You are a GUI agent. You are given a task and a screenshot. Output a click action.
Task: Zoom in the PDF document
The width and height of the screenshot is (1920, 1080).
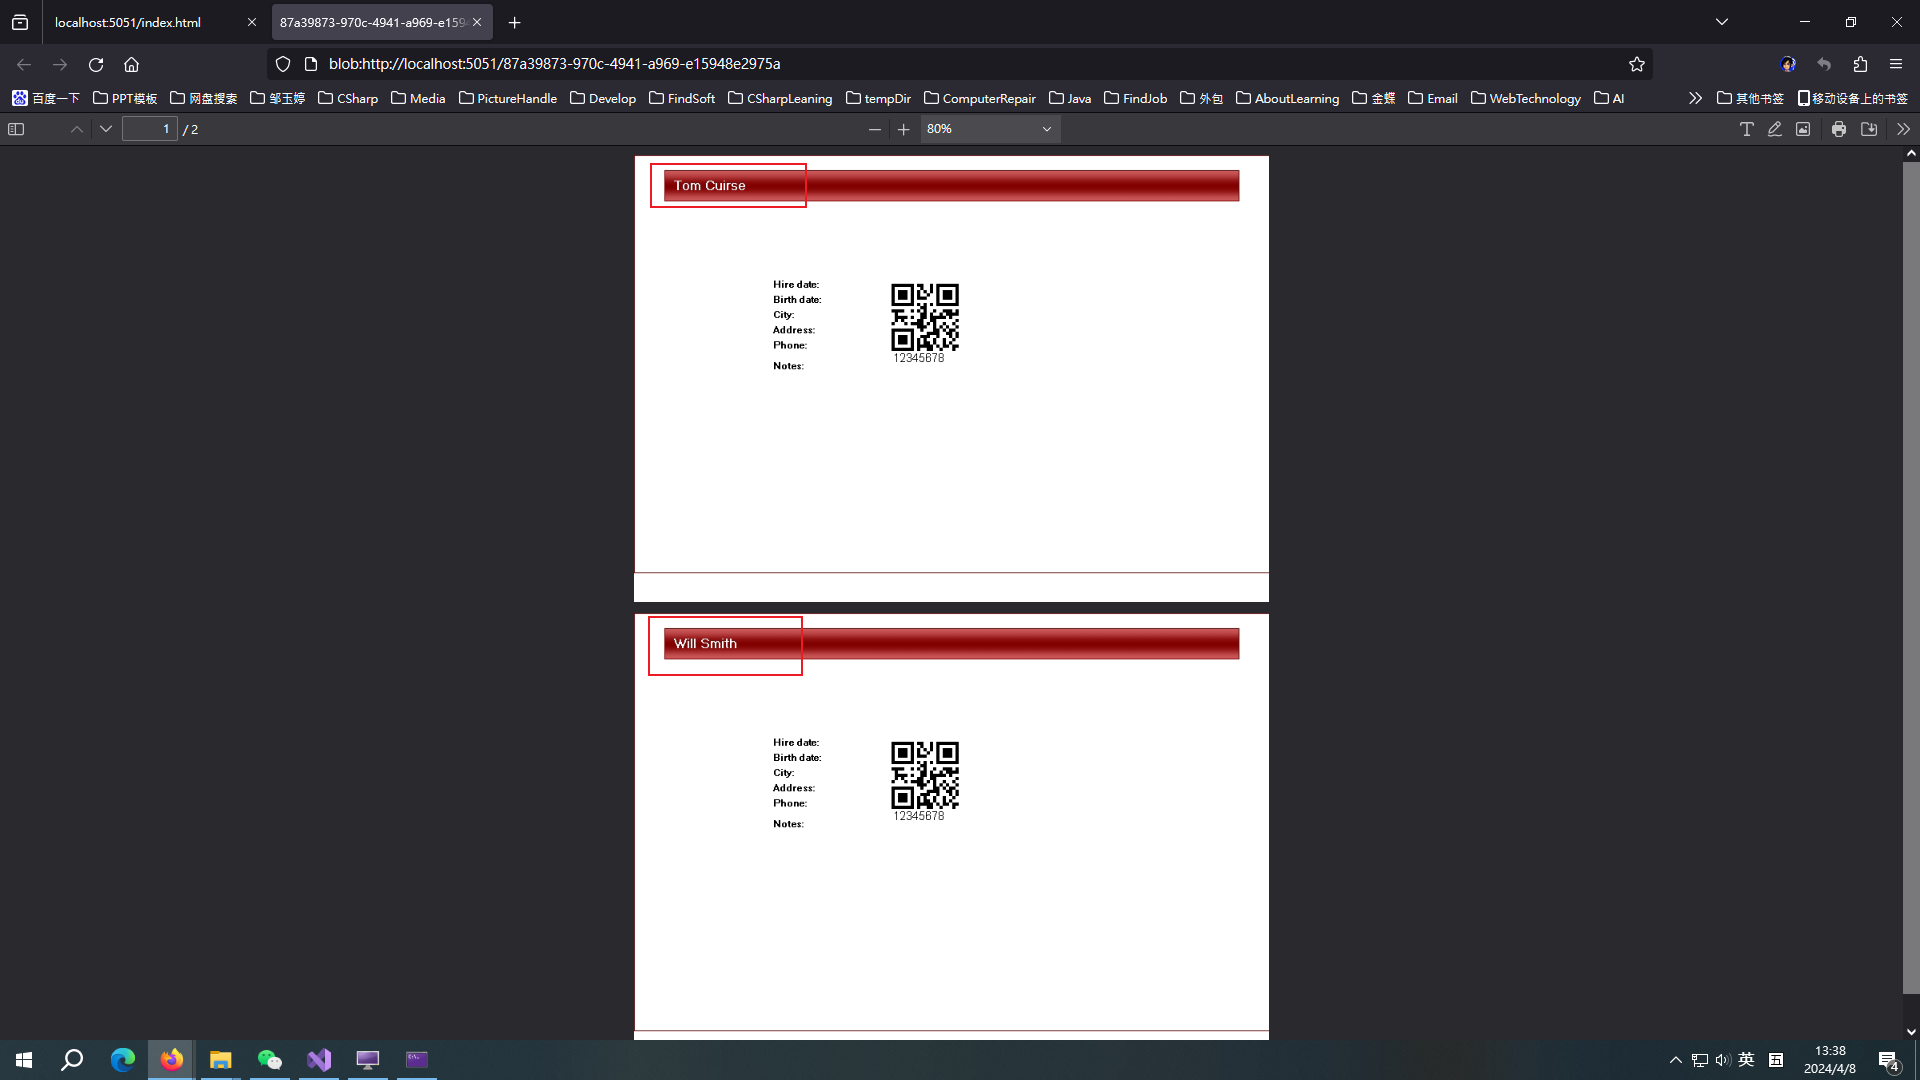coord(904,129)
